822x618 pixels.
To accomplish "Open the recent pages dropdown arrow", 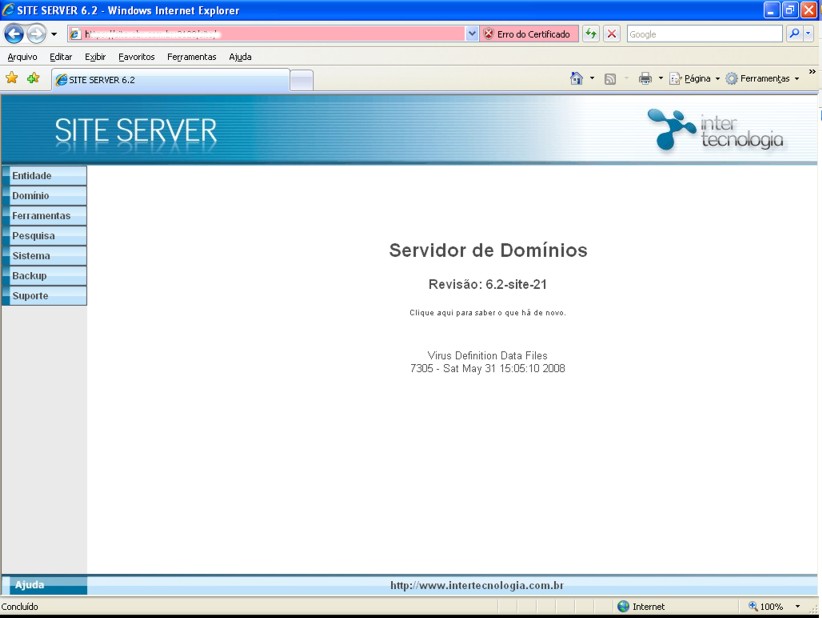I will (x=53, y=35).
